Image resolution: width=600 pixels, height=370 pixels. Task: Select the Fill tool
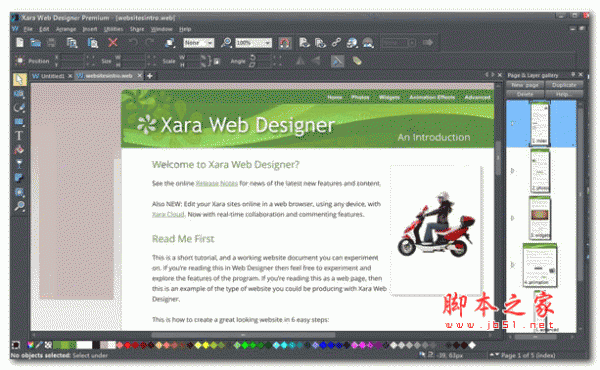pyautogui.click(x=19, y=150)
